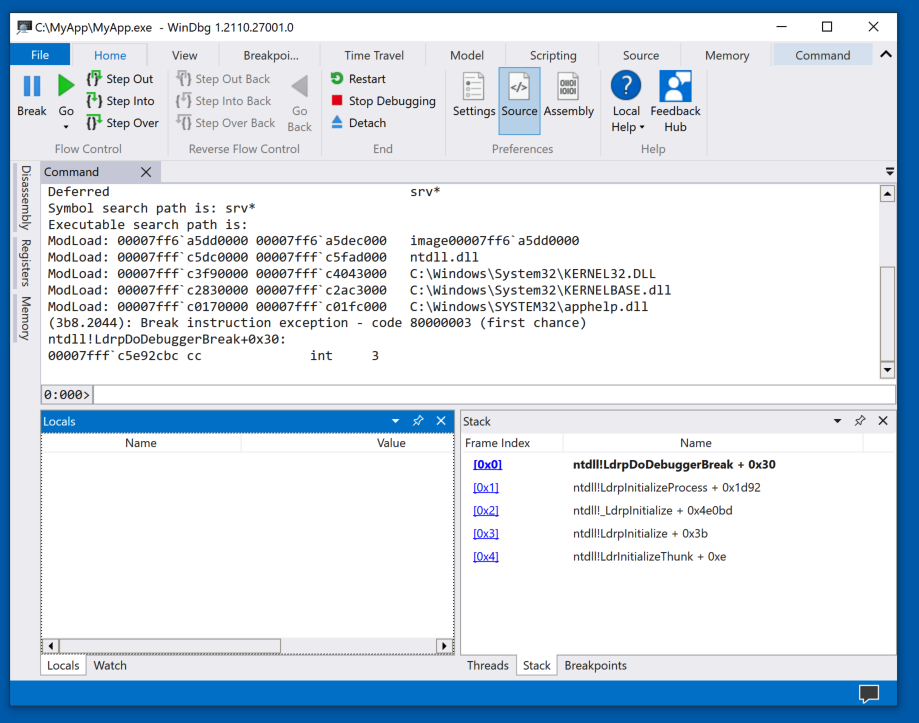Pin the Stack panel

(x=860, y=421)
